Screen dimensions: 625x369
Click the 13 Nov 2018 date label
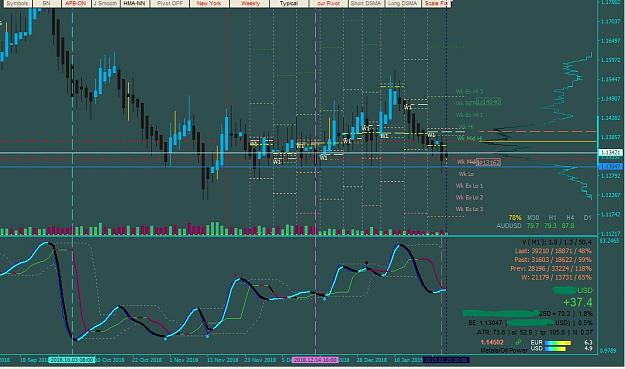pos(222,360)
